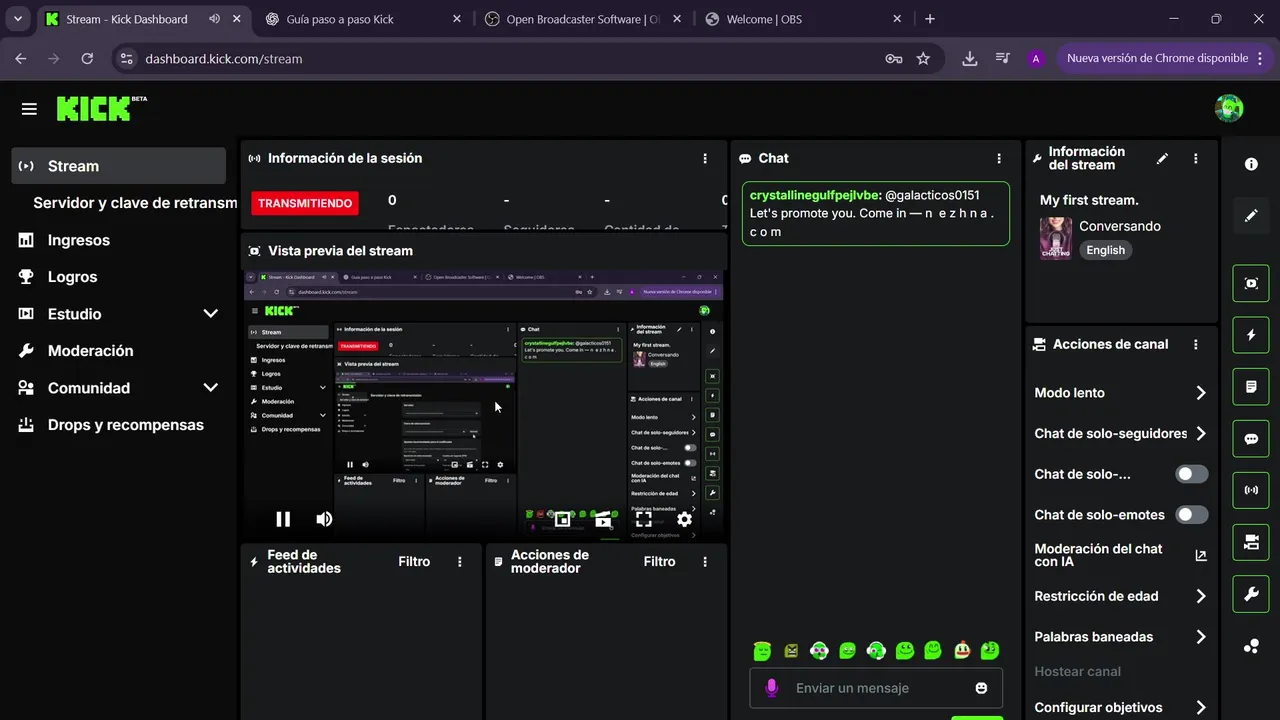This screenshot has width=1280, height=720.
Task: Open Feed de actividades kebab menu
Action: [460, 562]
